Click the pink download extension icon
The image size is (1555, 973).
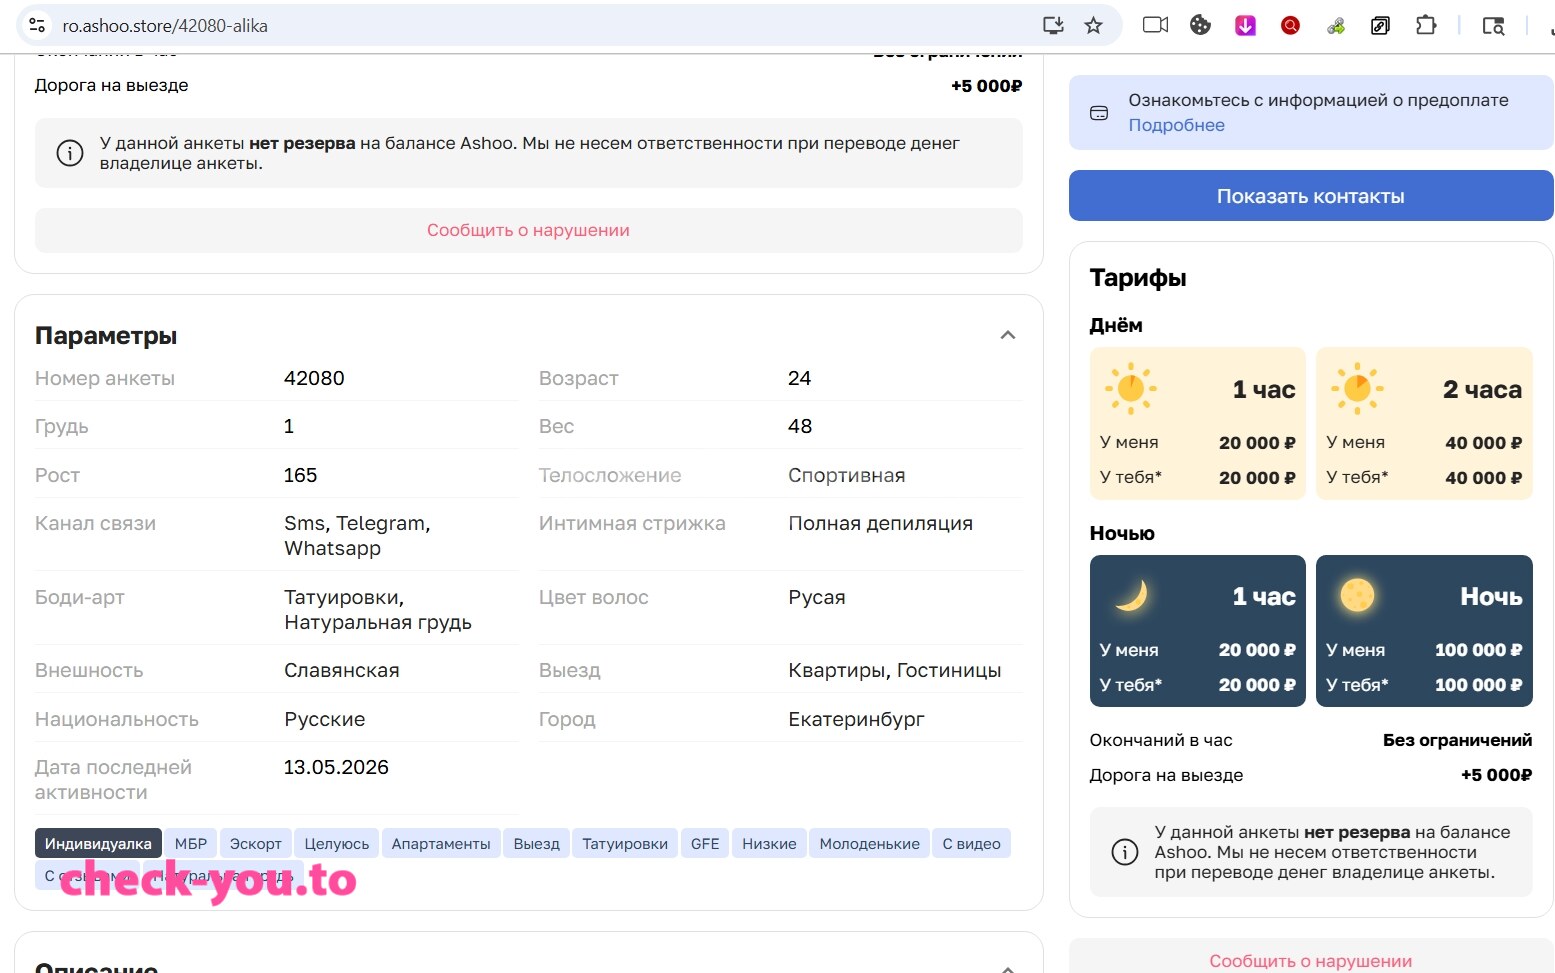(1245, 25)
